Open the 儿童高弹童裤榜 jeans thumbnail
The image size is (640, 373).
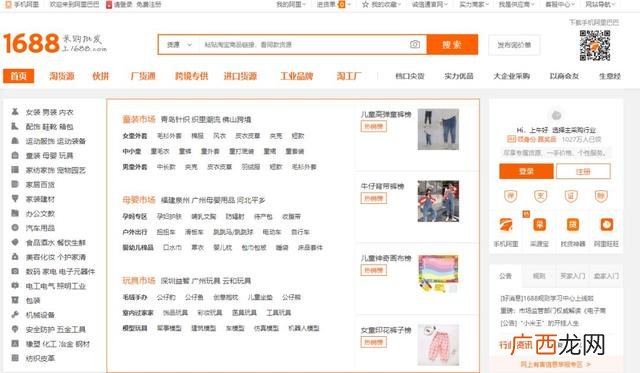438,129
